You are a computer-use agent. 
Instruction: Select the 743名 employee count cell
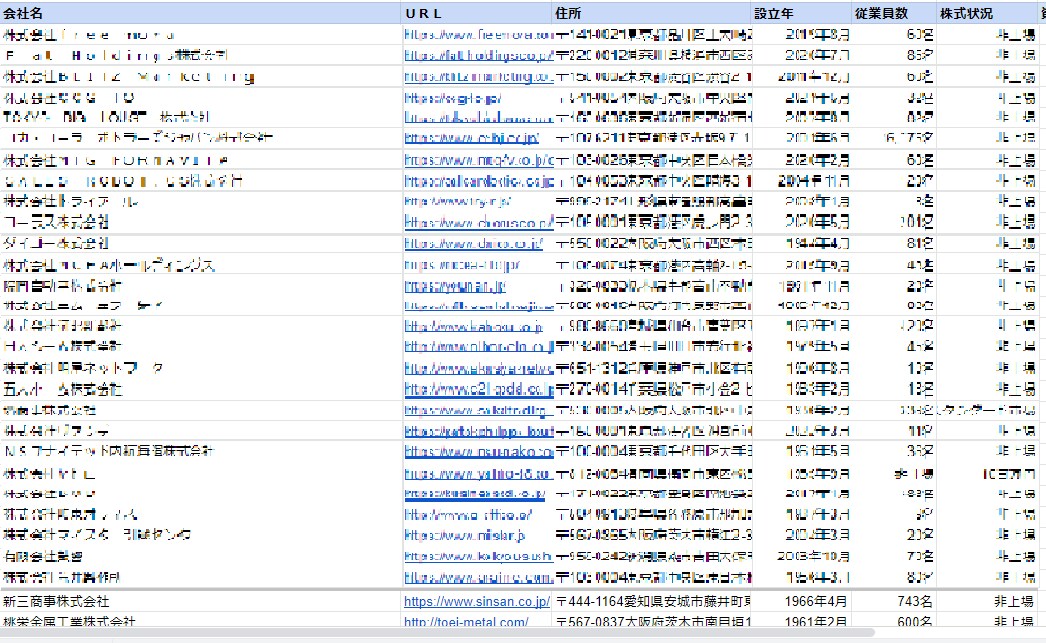pos(894,602)
